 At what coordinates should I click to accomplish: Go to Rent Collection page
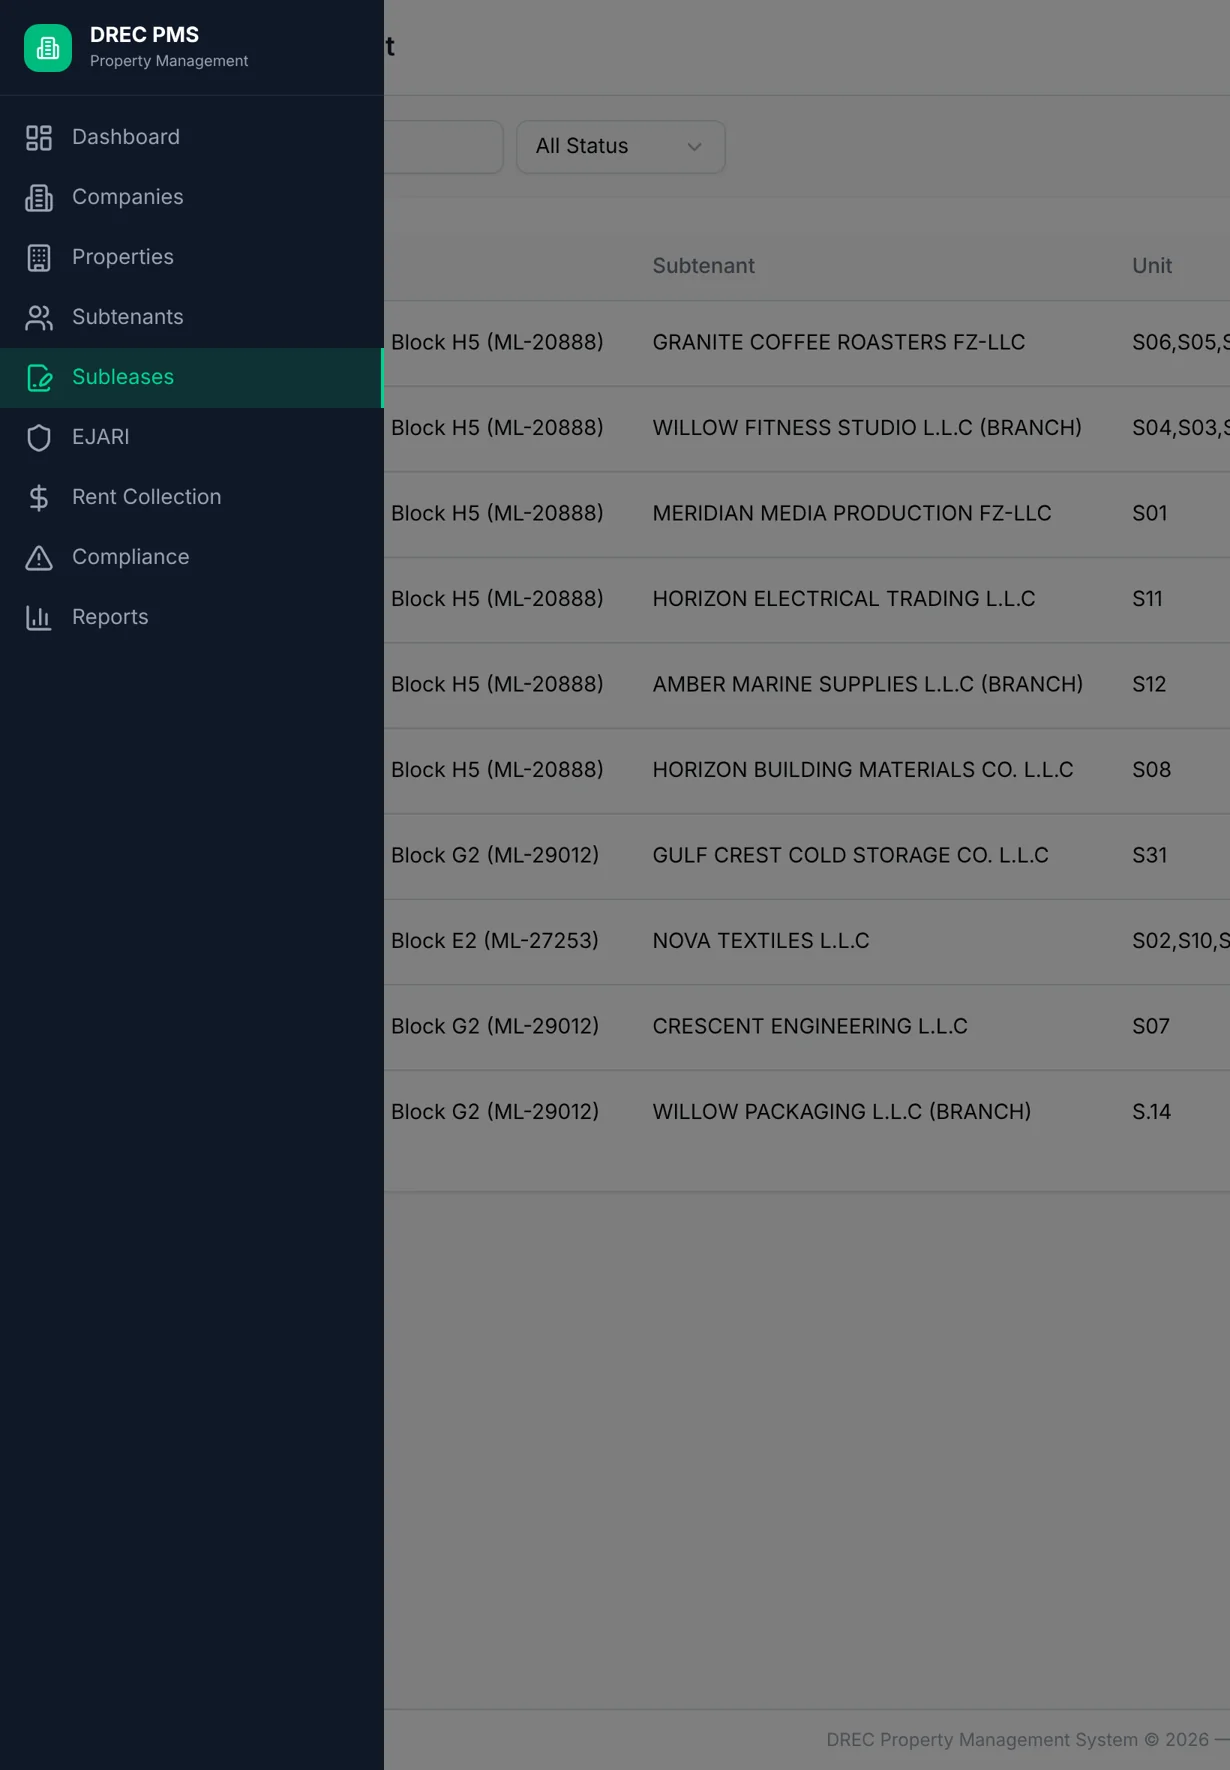click(192, 498)
